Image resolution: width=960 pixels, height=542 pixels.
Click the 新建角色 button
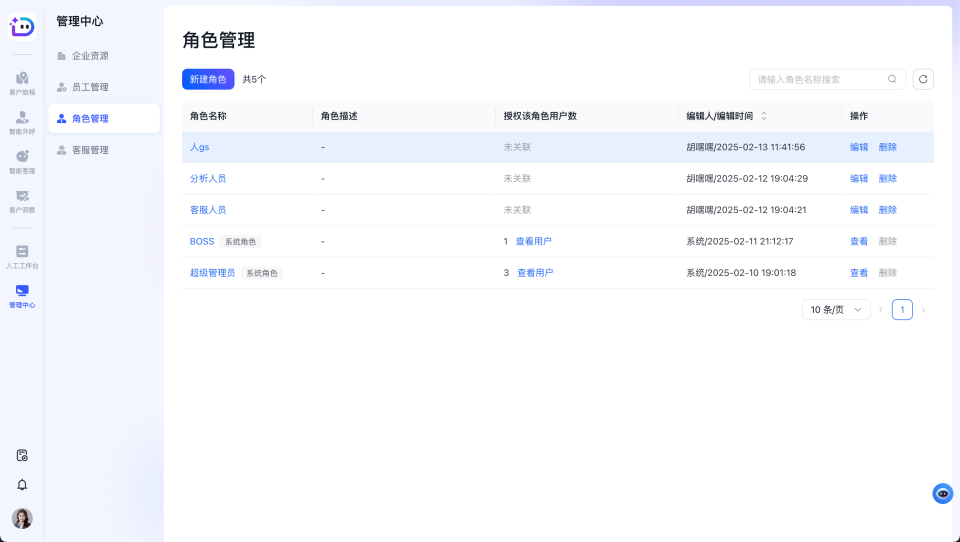pos(208,79)
